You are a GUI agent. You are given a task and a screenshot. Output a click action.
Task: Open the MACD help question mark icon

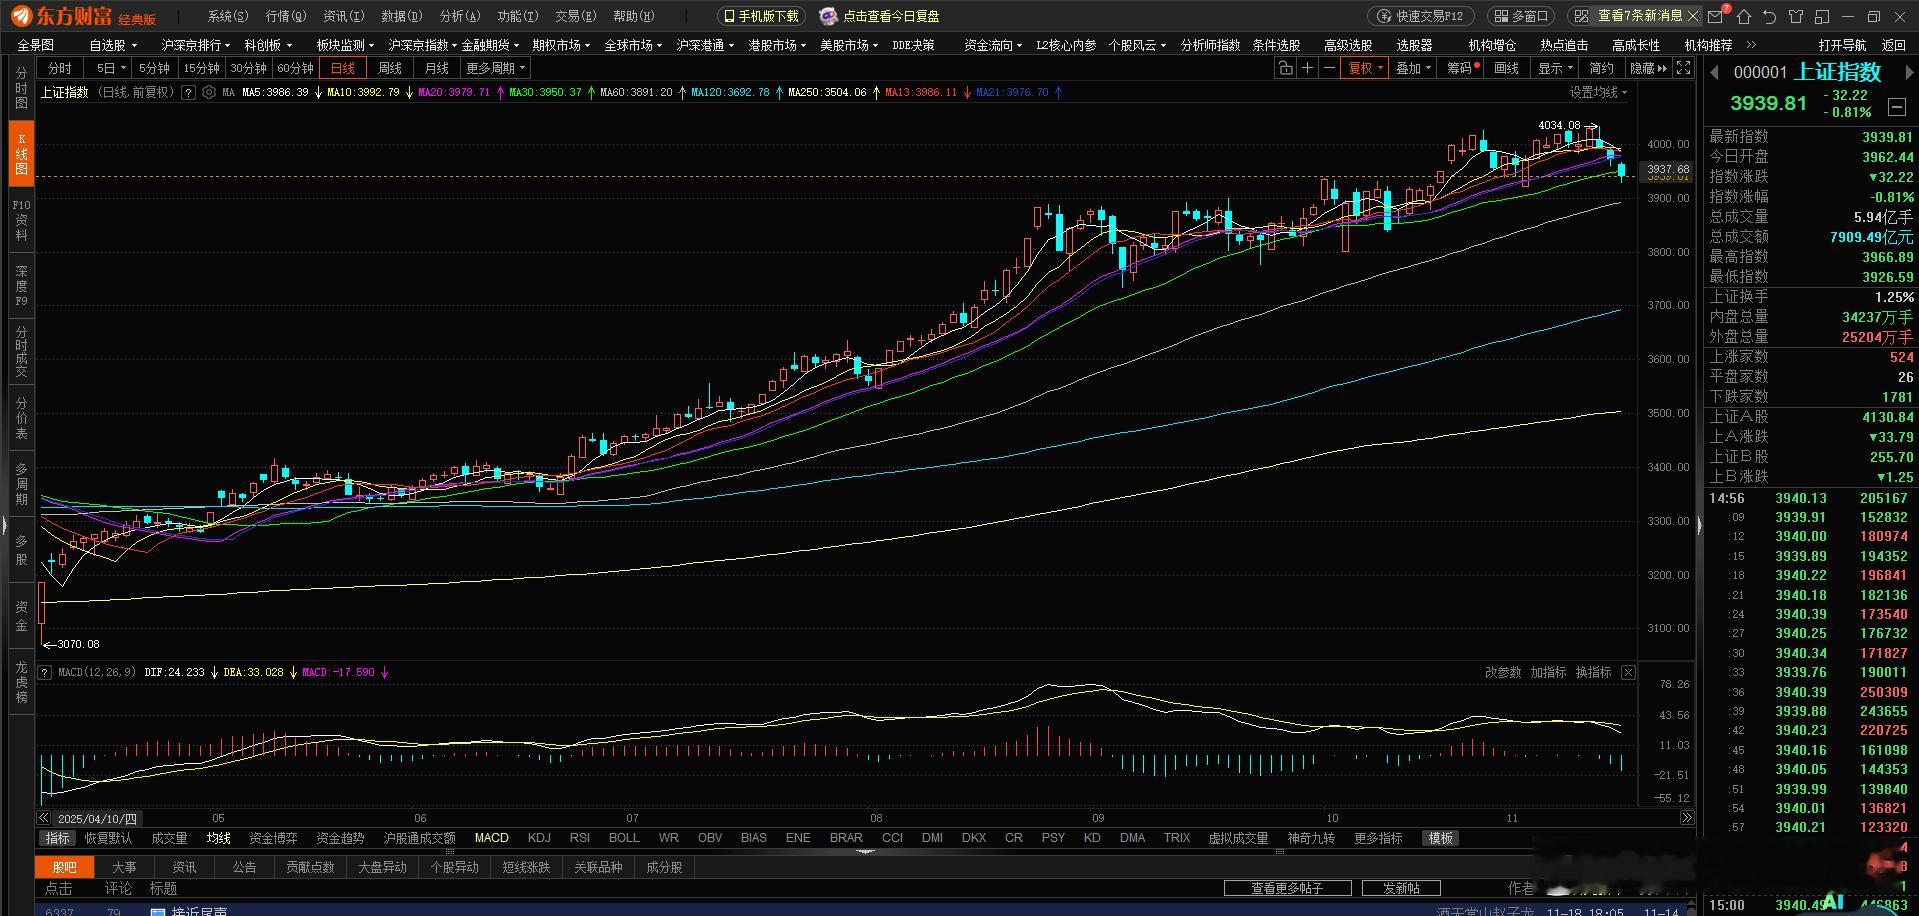pyautogui.click(x=45, y=672)
